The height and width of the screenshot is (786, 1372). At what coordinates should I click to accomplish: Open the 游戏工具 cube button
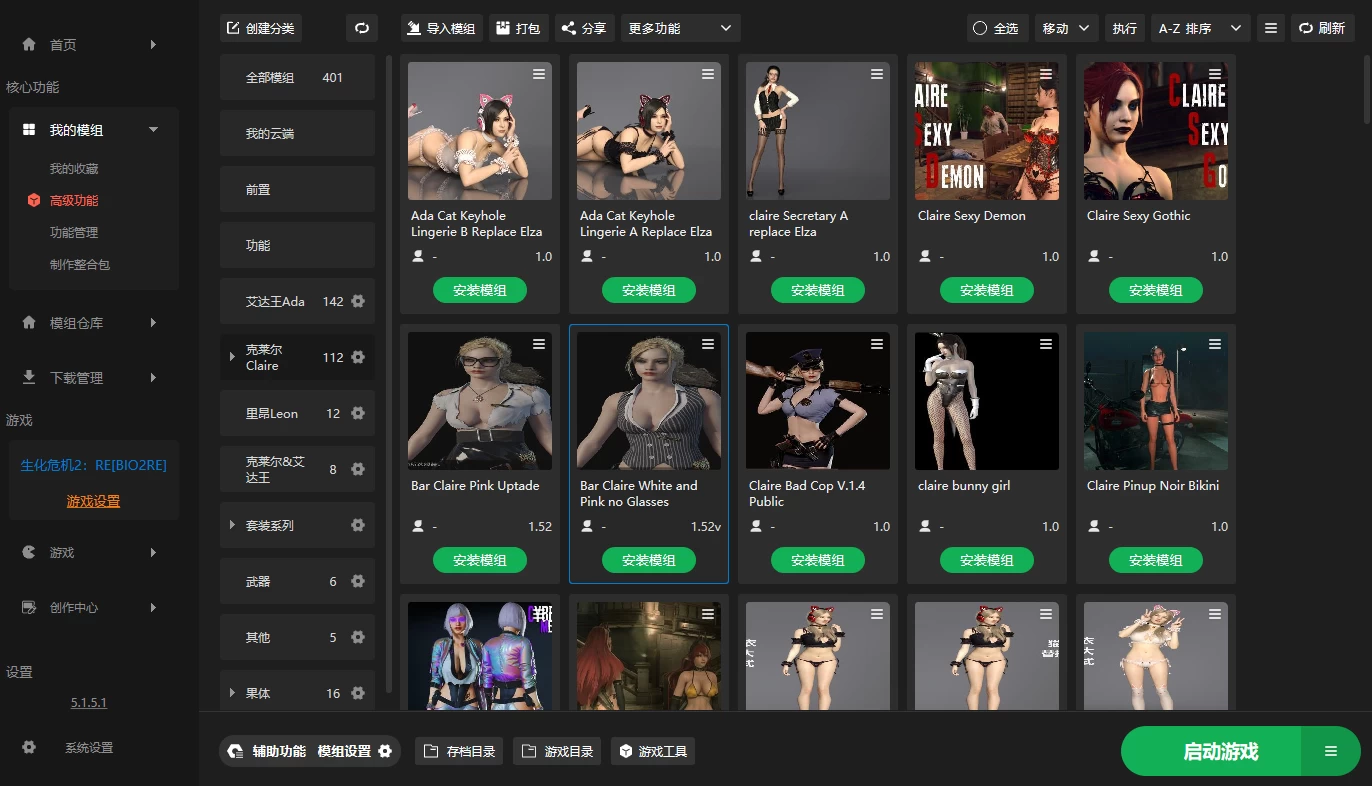653,751
